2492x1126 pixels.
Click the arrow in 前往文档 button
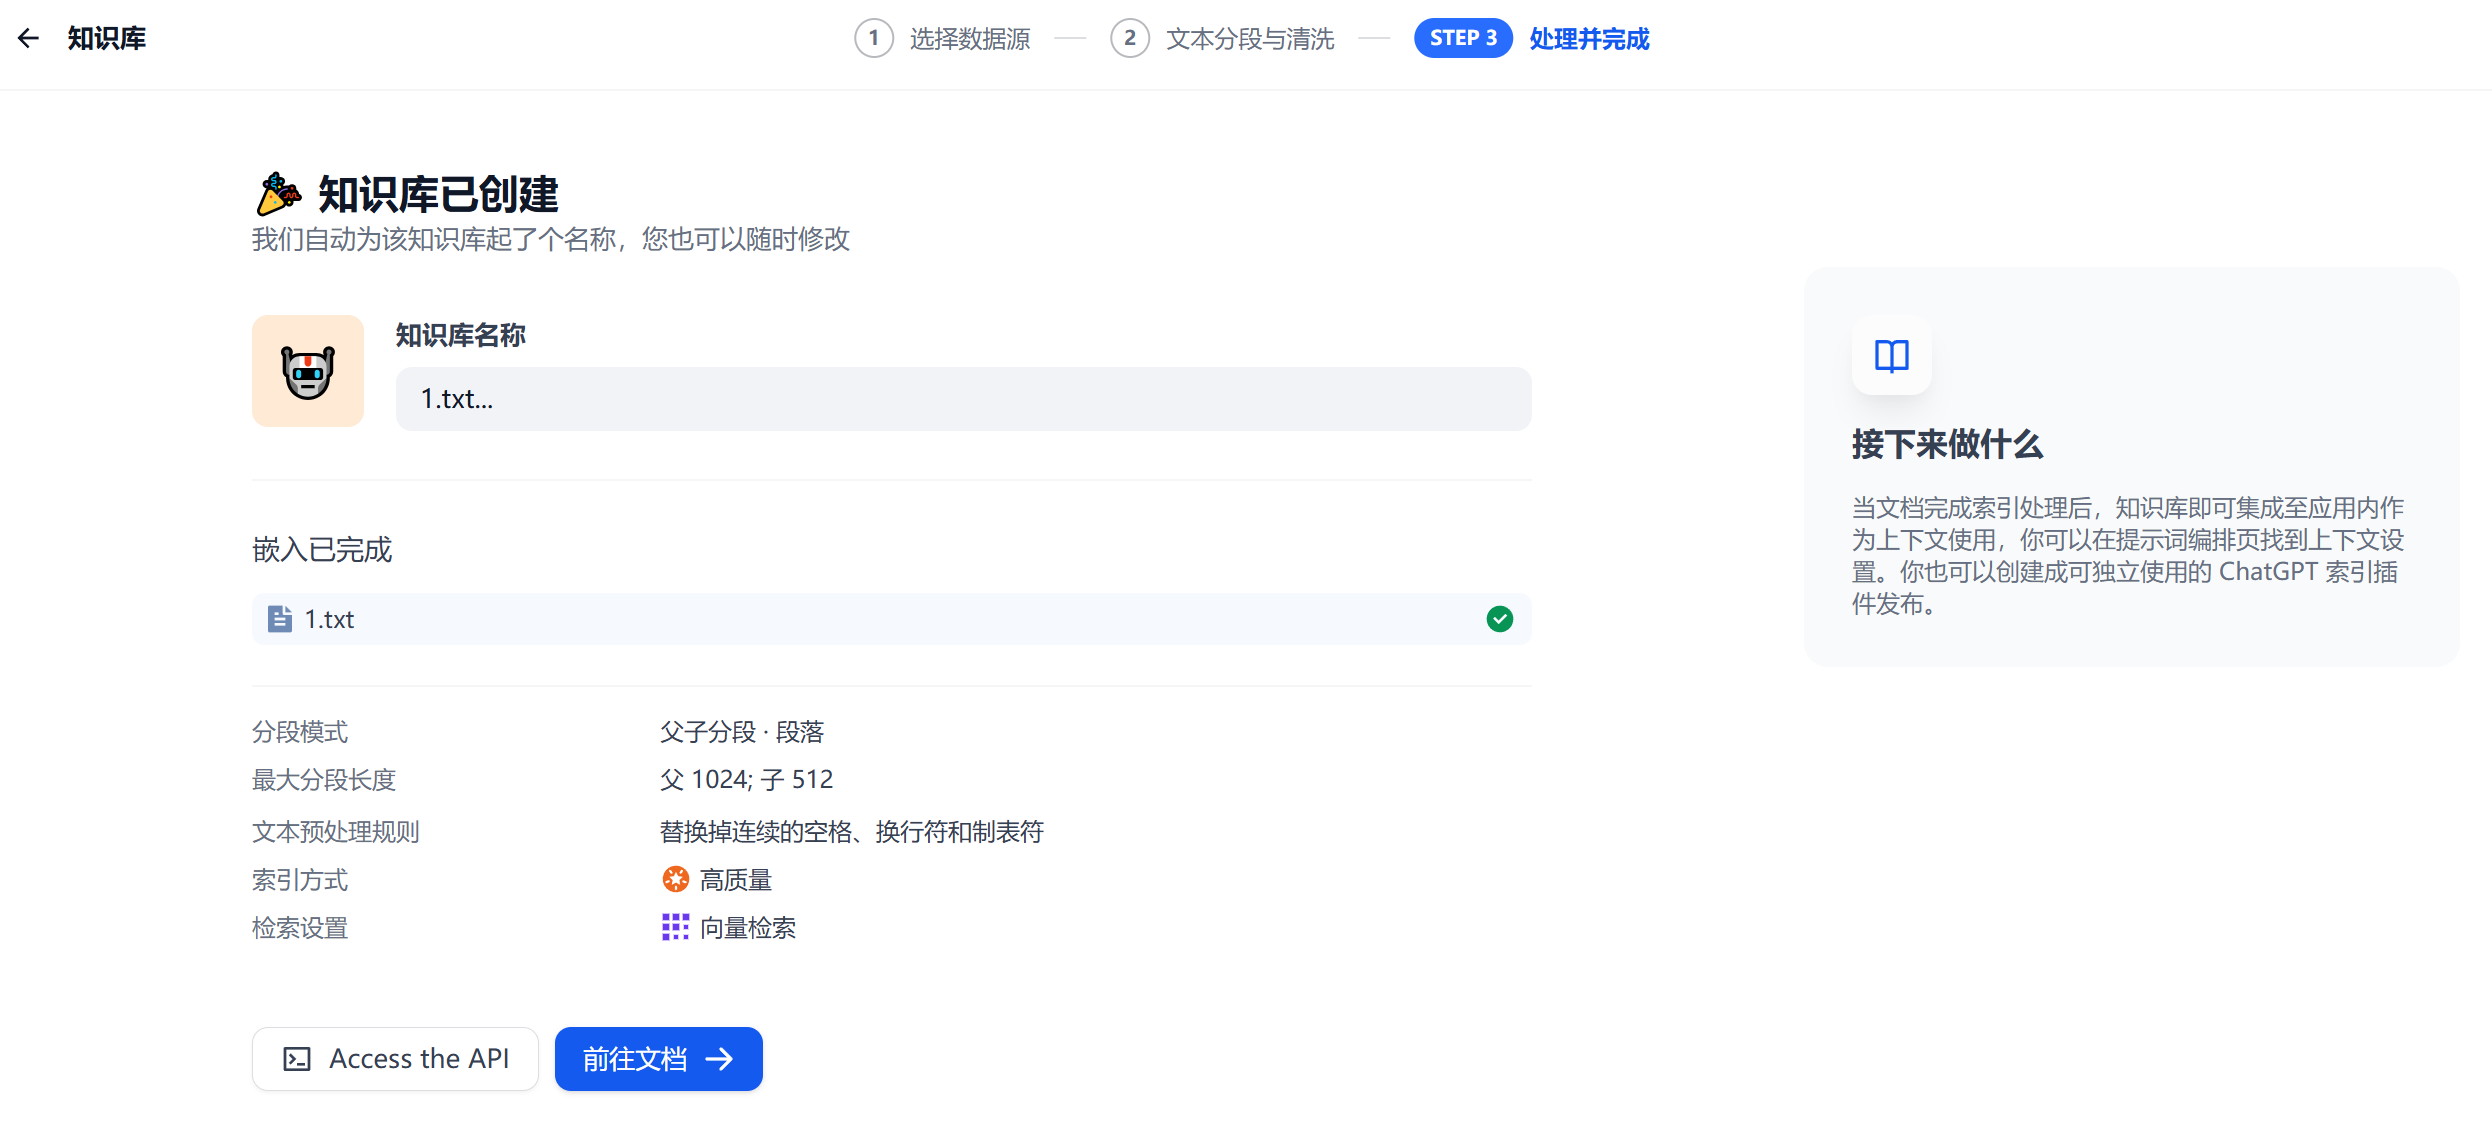[x=720, y=1059]
